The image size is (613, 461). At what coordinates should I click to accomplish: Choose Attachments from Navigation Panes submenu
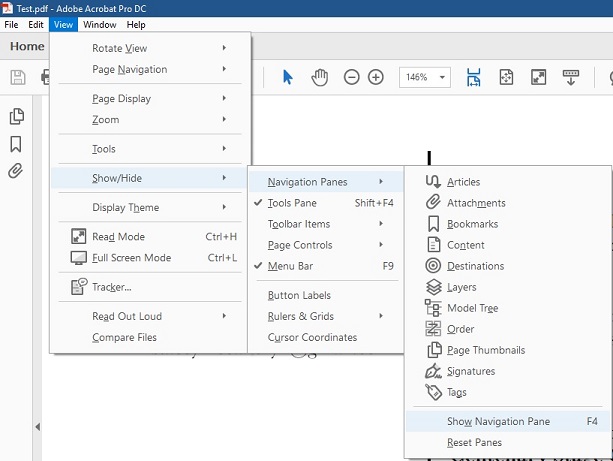coord(507,203)
